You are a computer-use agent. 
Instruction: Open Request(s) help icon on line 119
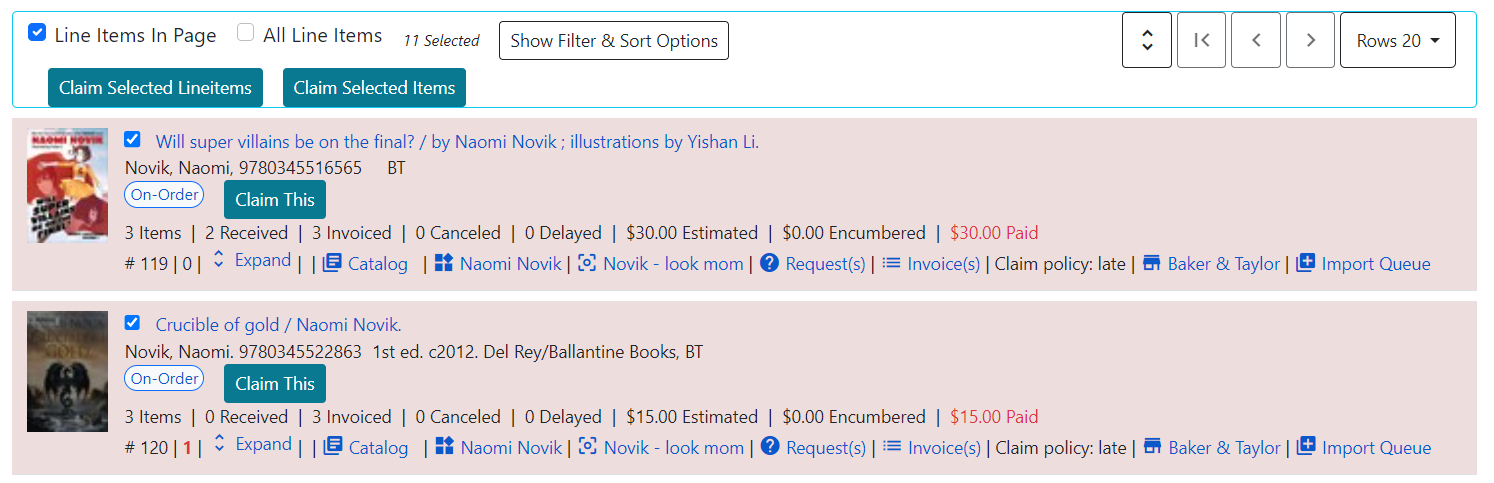(x=769, y=263)
